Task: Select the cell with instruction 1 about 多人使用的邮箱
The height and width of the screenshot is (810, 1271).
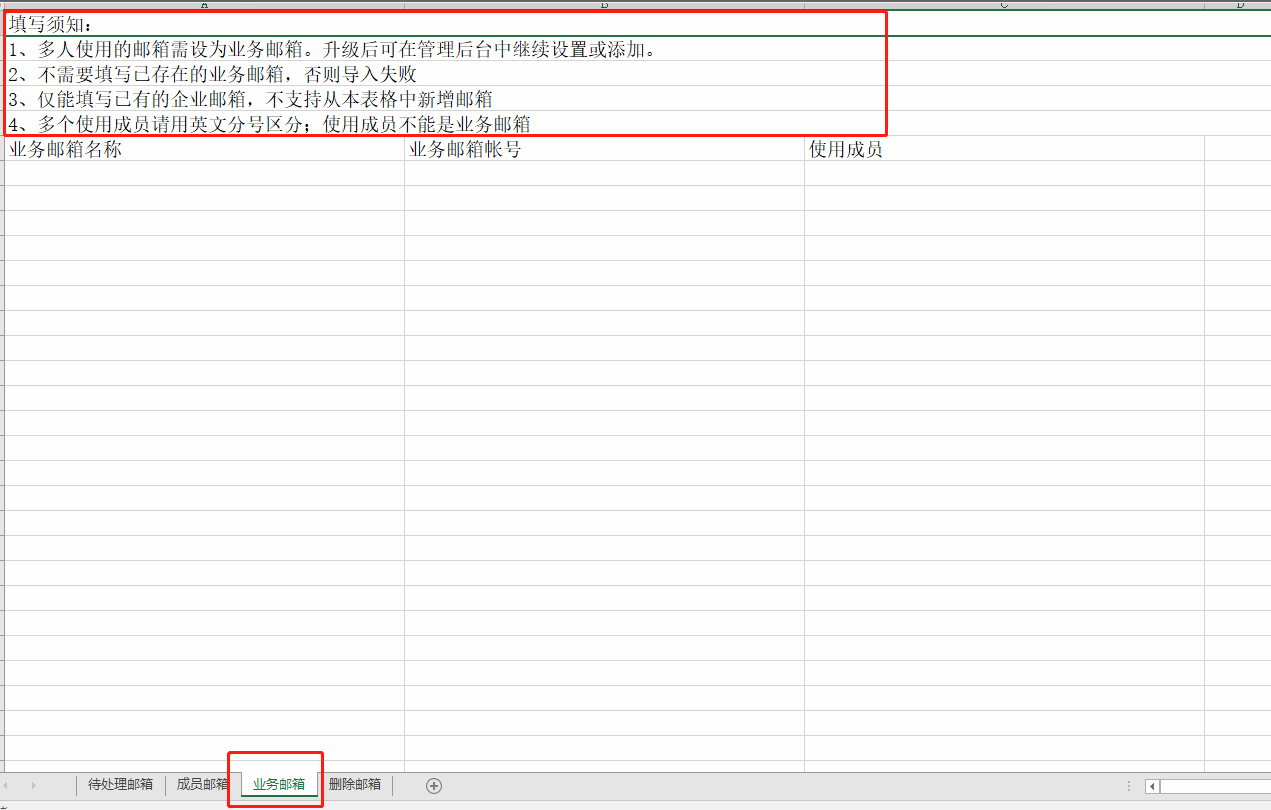Action: 204,49
